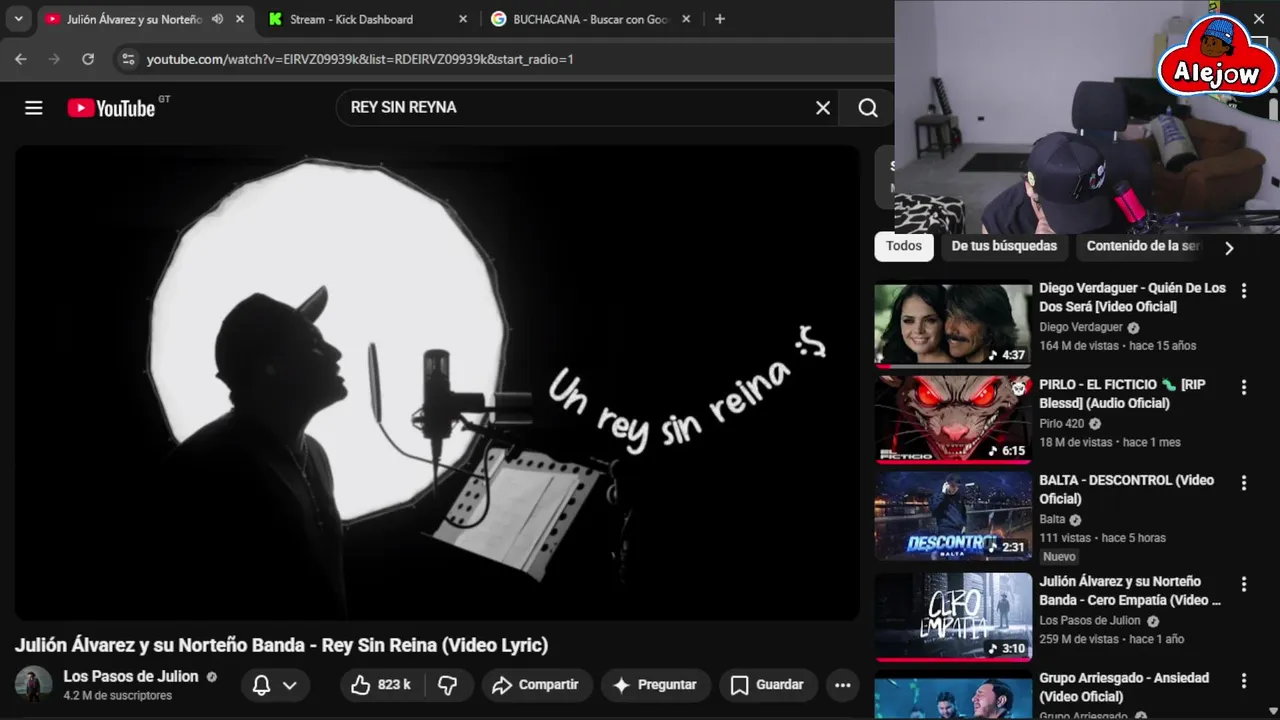Open options menu for Cero Empatía video

click(x=1244, y=584)
